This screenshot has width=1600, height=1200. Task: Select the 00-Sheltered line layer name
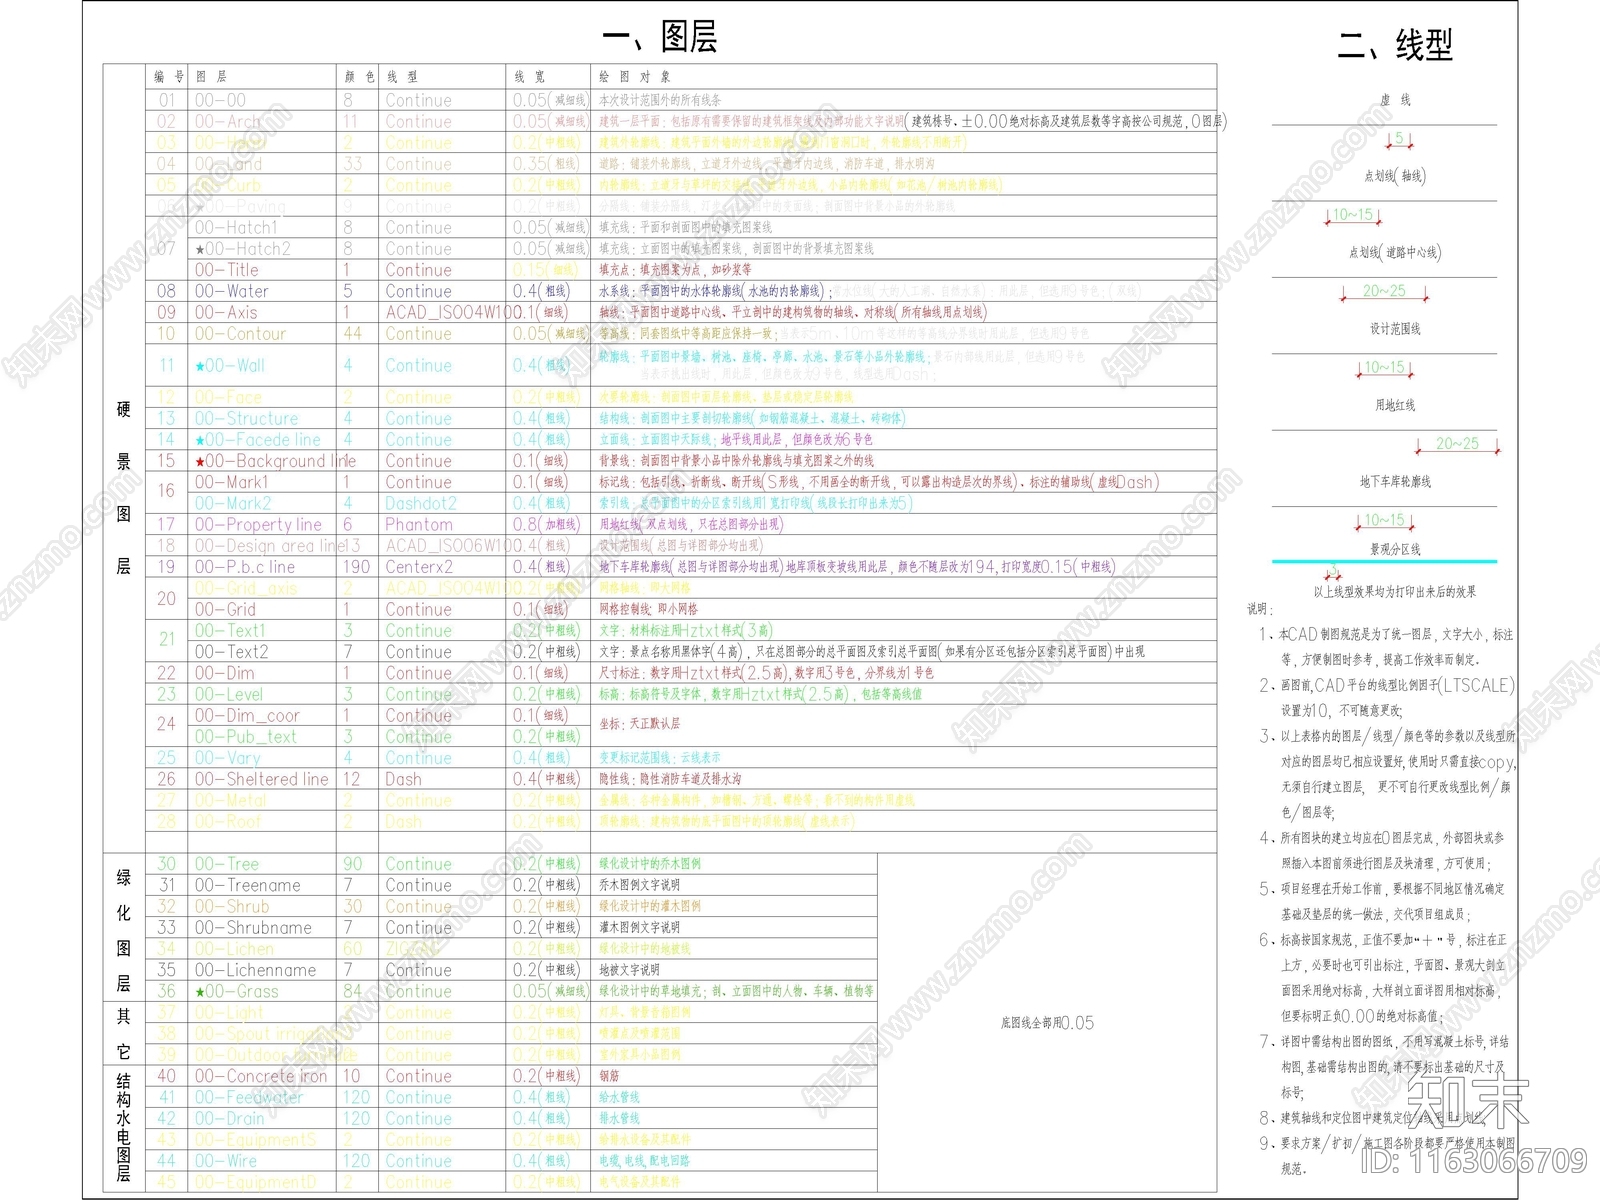(x=261, y=779)
